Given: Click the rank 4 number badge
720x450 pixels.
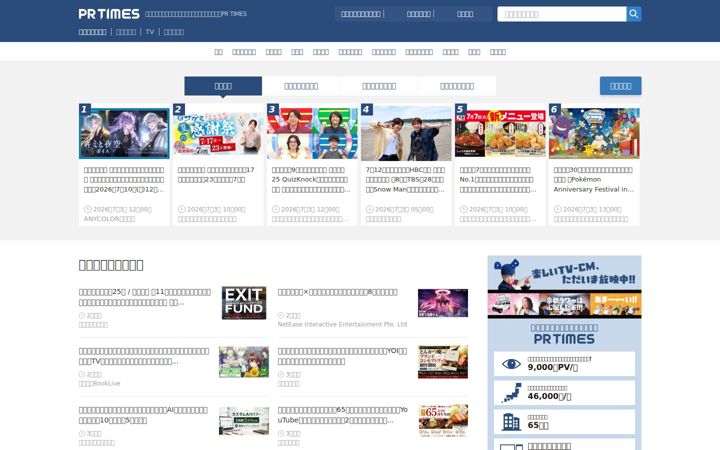Looking at the screenshot, I should coord(366,109).
